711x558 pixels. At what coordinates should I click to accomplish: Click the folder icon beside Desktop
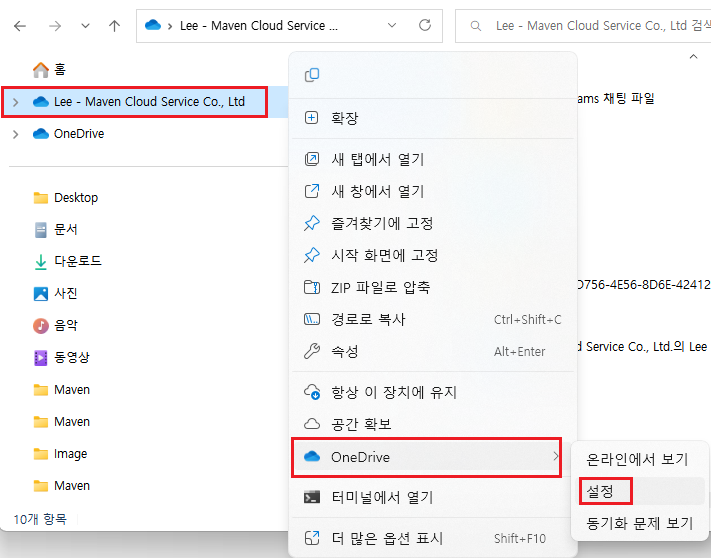click(41, 198)
